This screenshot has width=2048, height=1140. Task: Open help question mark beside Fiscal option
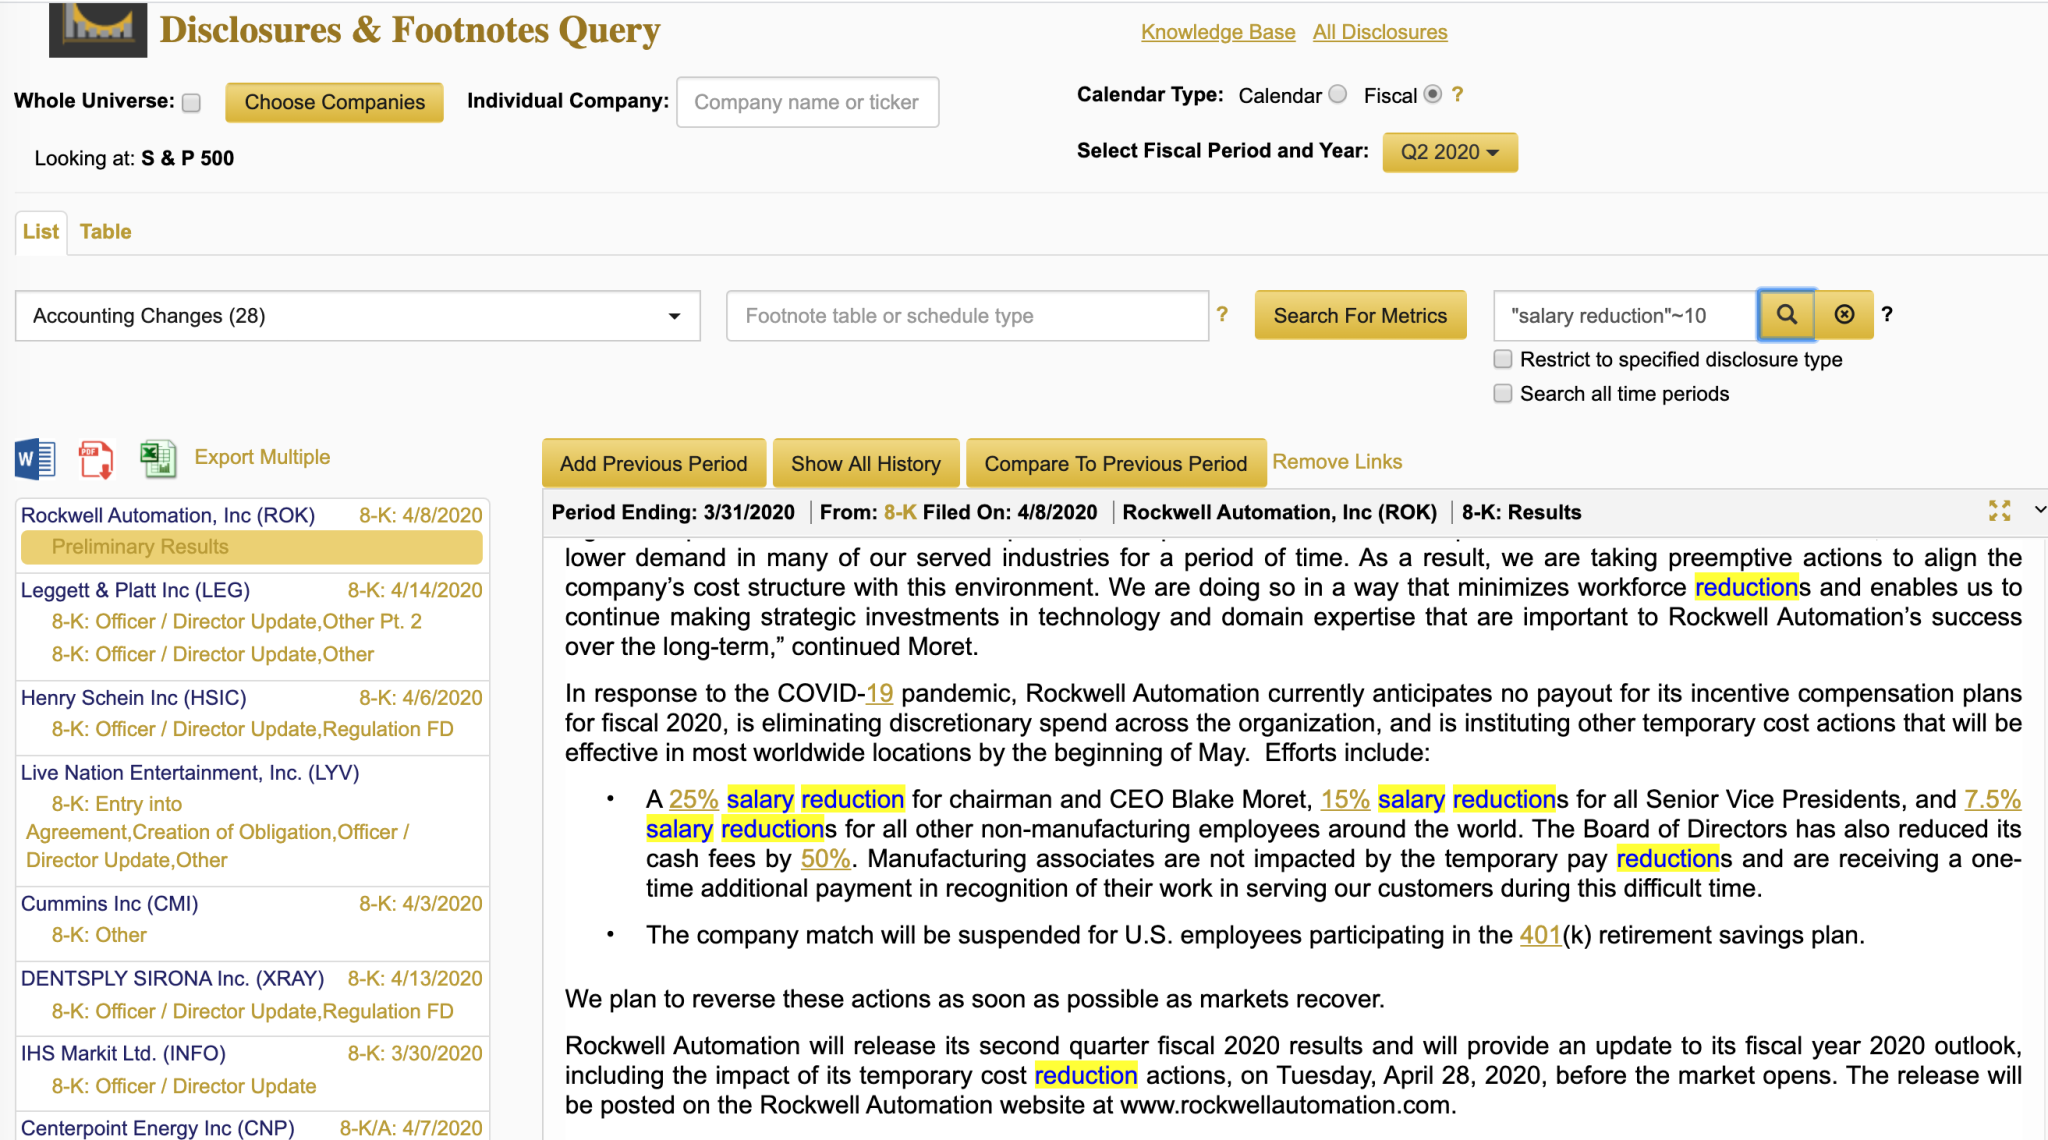pyautogui.click(x=1458, y=95)
